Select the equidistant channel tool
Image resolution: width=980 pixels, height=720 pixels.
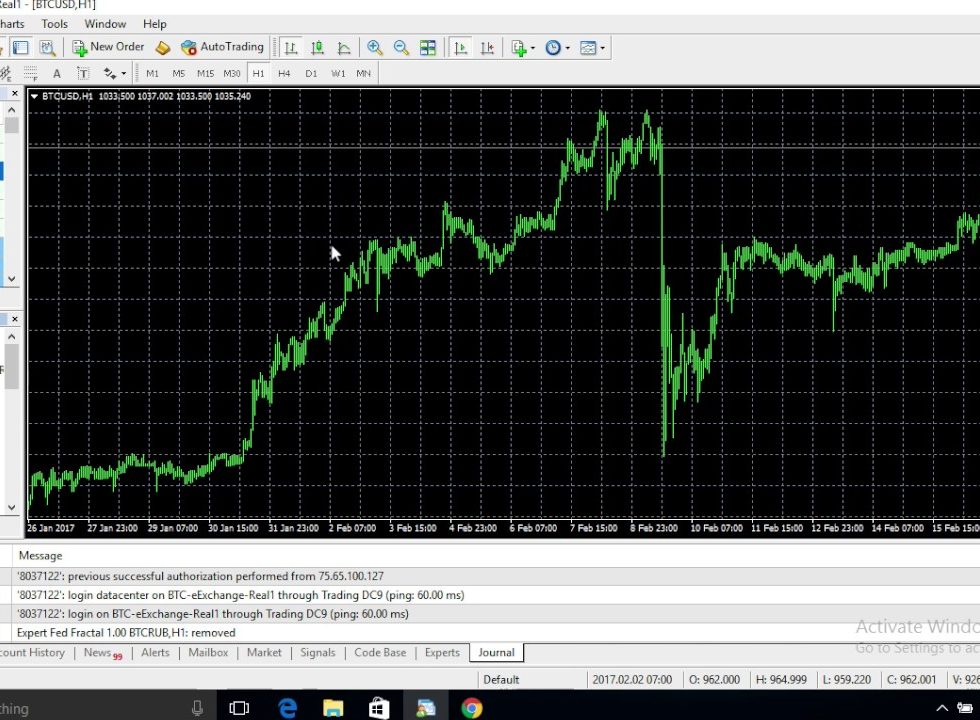(x=5, y=74)
